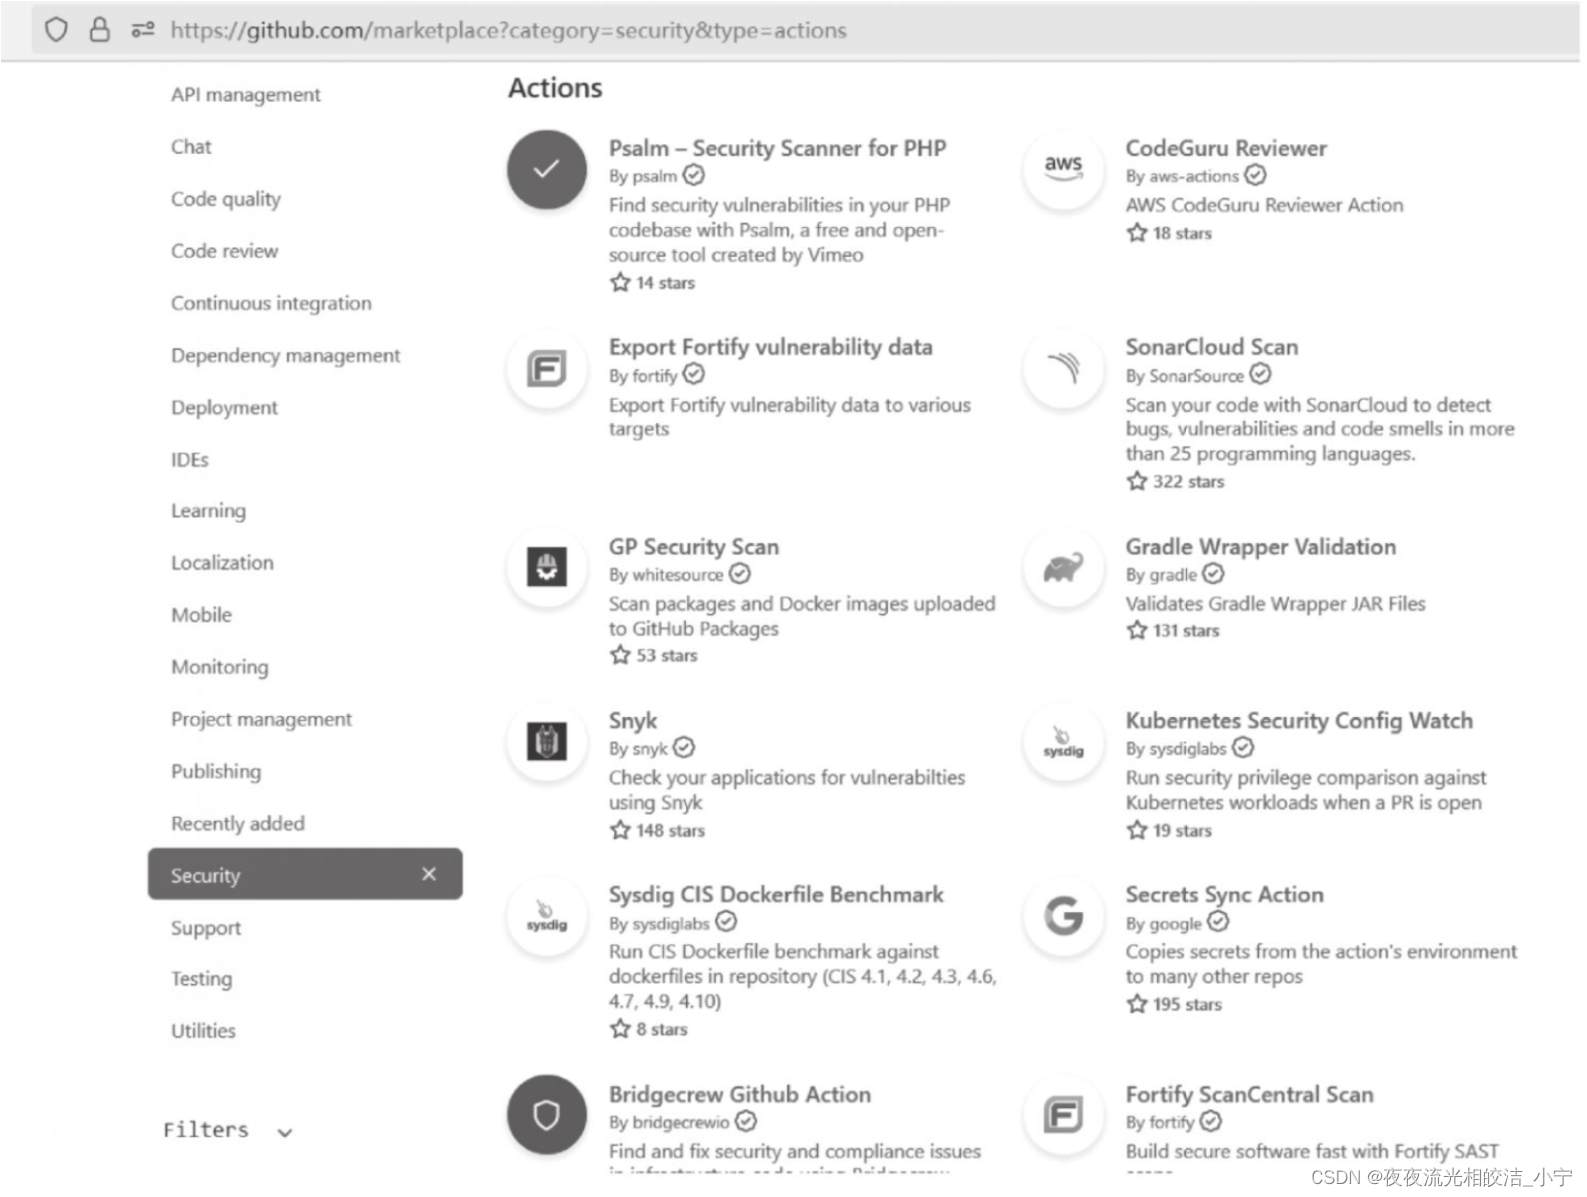Click the browser shield tracking protection icon
This screenshot has height=1197, width=1587.
(x=56, y=30)
